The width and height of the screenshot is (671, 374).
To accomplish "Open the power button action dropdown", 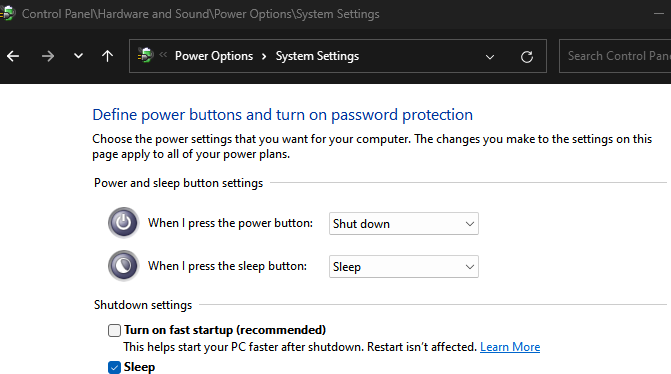I will (x=404, y=224).
